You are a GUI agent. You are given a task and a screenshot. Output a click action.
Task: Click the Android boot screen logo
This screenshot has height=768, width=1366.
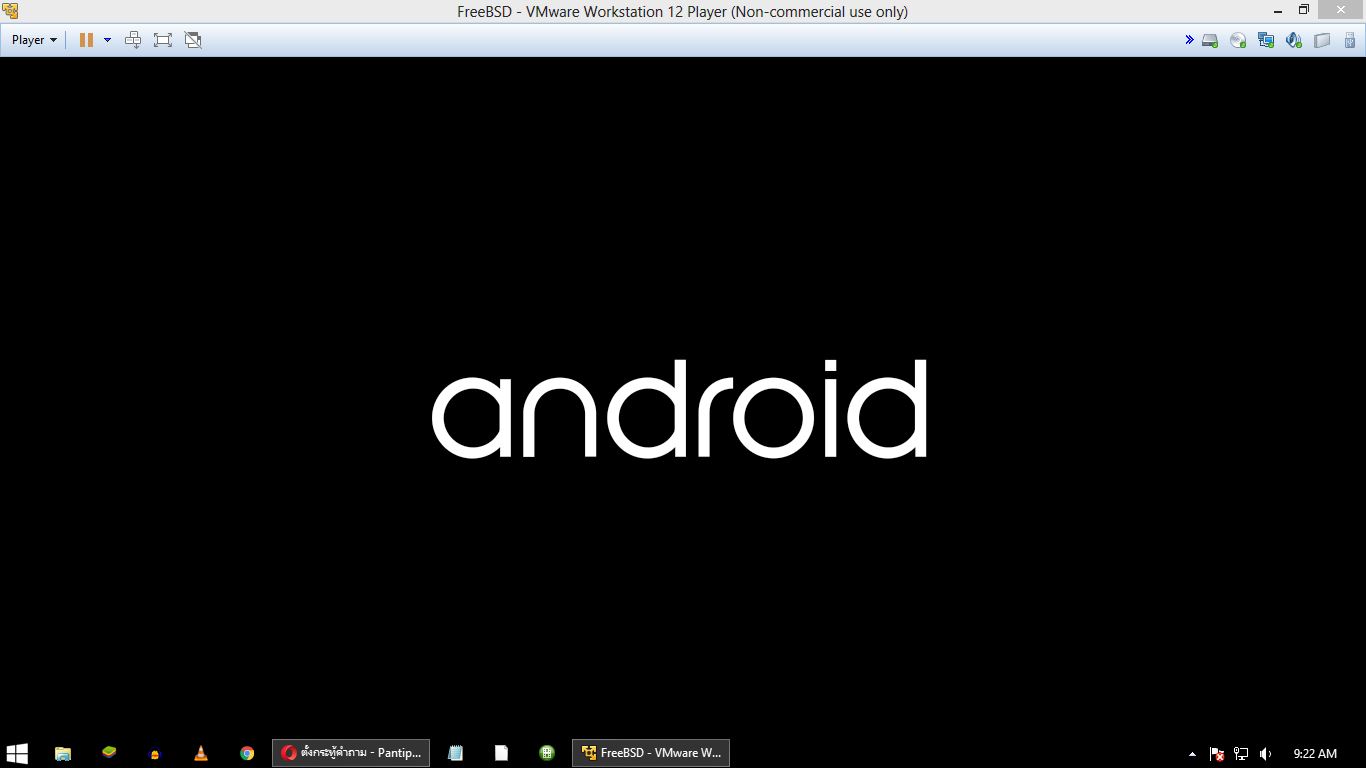(x=679, y=409)
